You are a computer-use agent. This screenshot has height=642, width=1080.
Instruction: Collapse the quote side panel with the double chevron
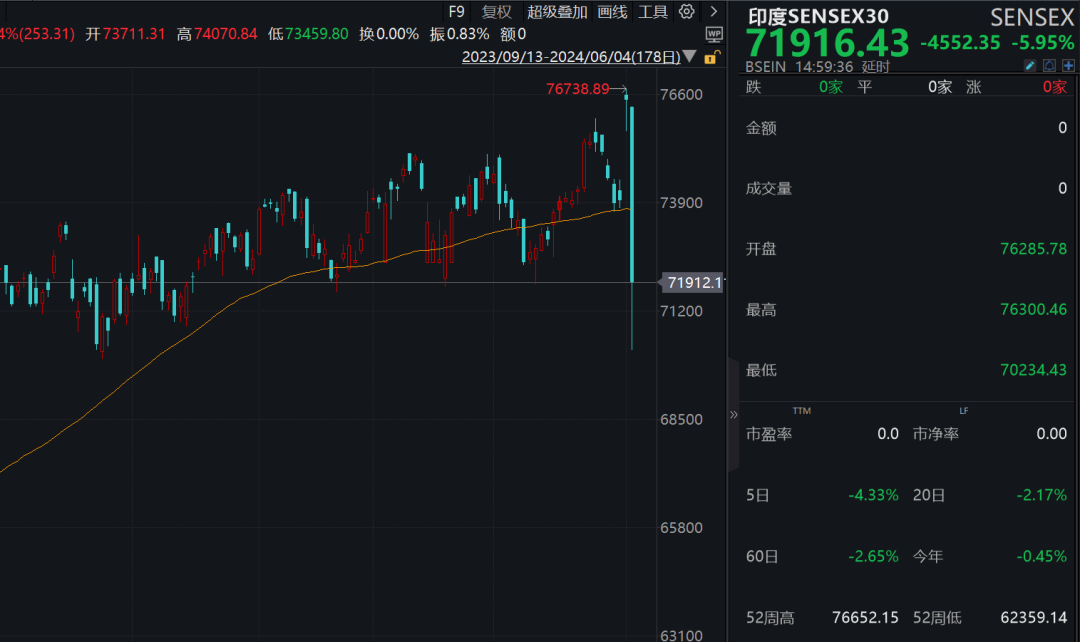coord(734,414)
